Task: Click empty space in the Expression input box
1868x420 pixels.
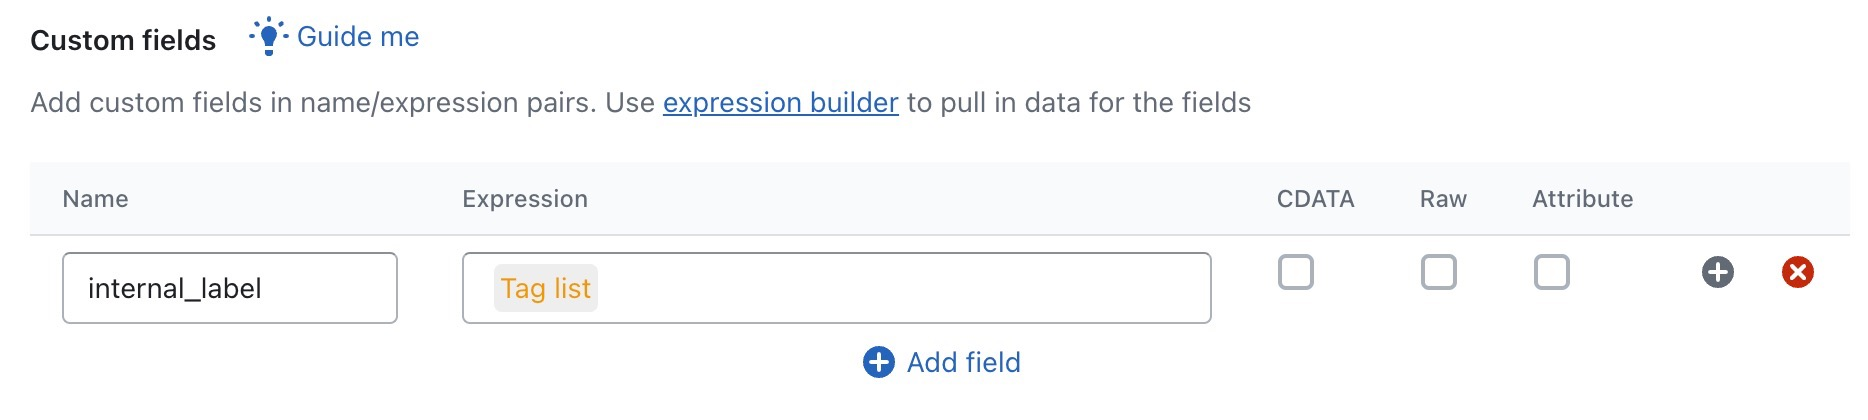Action: coord(900,288)
